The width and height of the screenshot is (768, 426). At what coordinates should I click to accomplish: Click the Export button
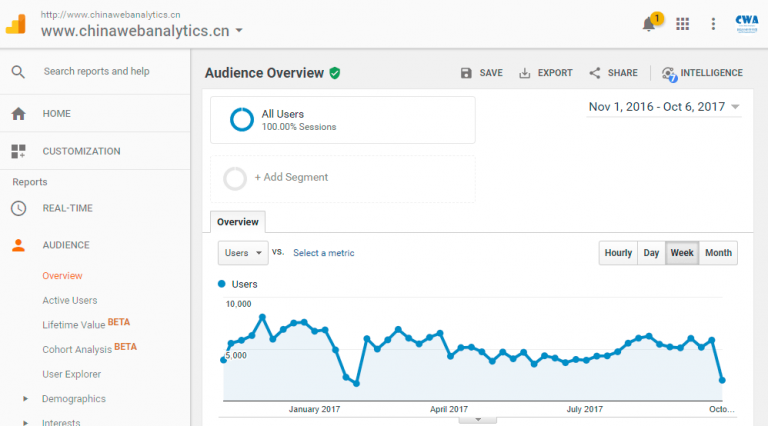pos(546,73)
